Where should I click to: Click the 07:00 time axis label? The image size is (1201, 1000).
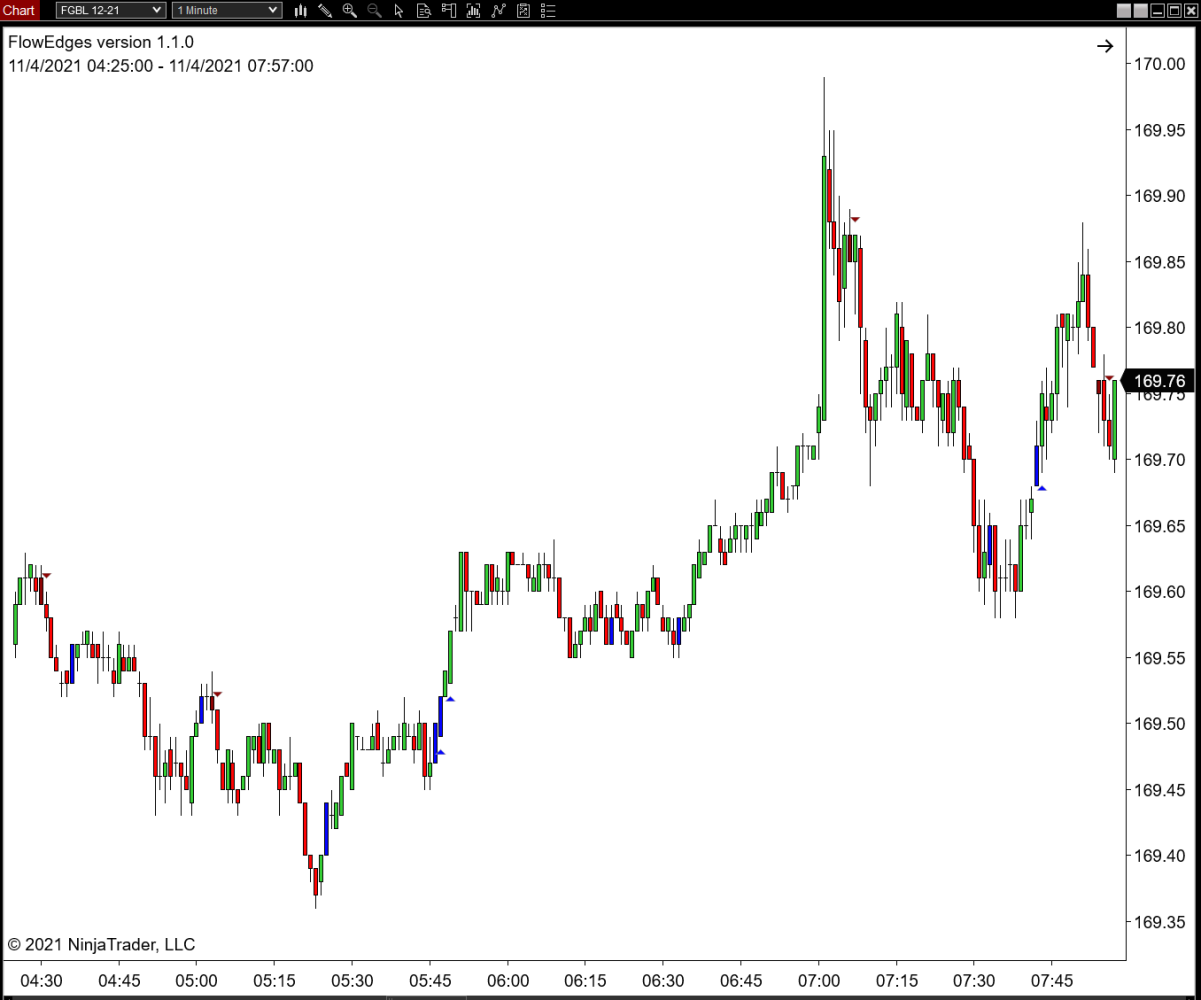(x=819, y=980)
